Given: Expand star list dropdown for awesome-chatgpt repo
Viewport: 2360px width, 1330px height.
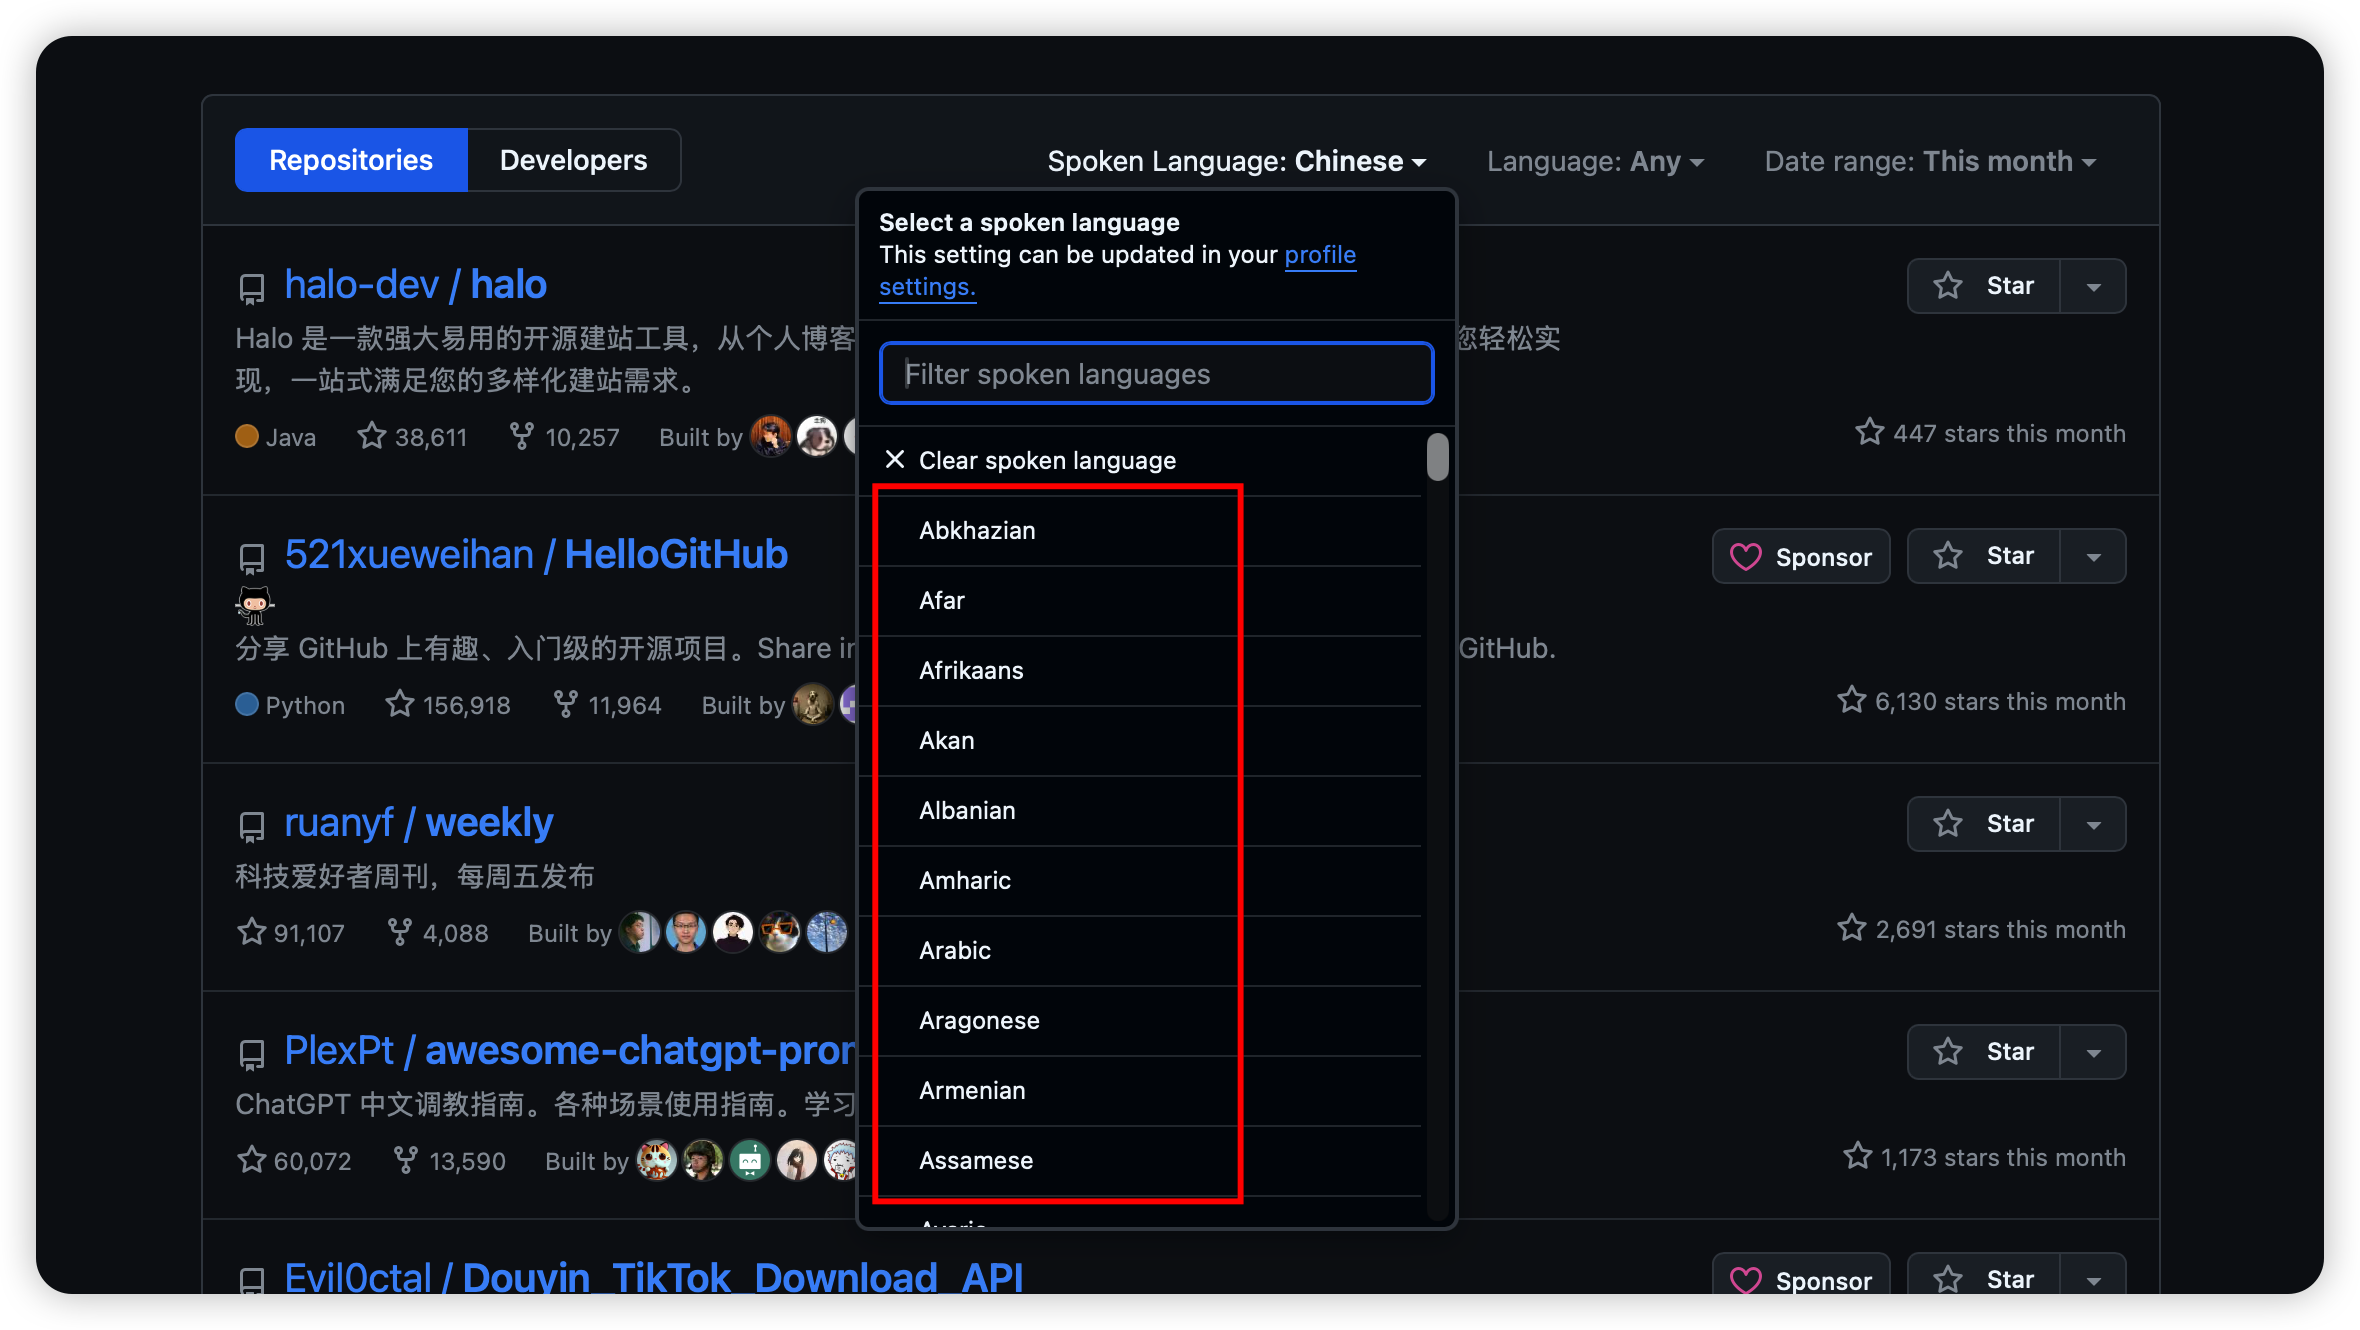Looking at the screenshot, I should coord(2093,1052).
